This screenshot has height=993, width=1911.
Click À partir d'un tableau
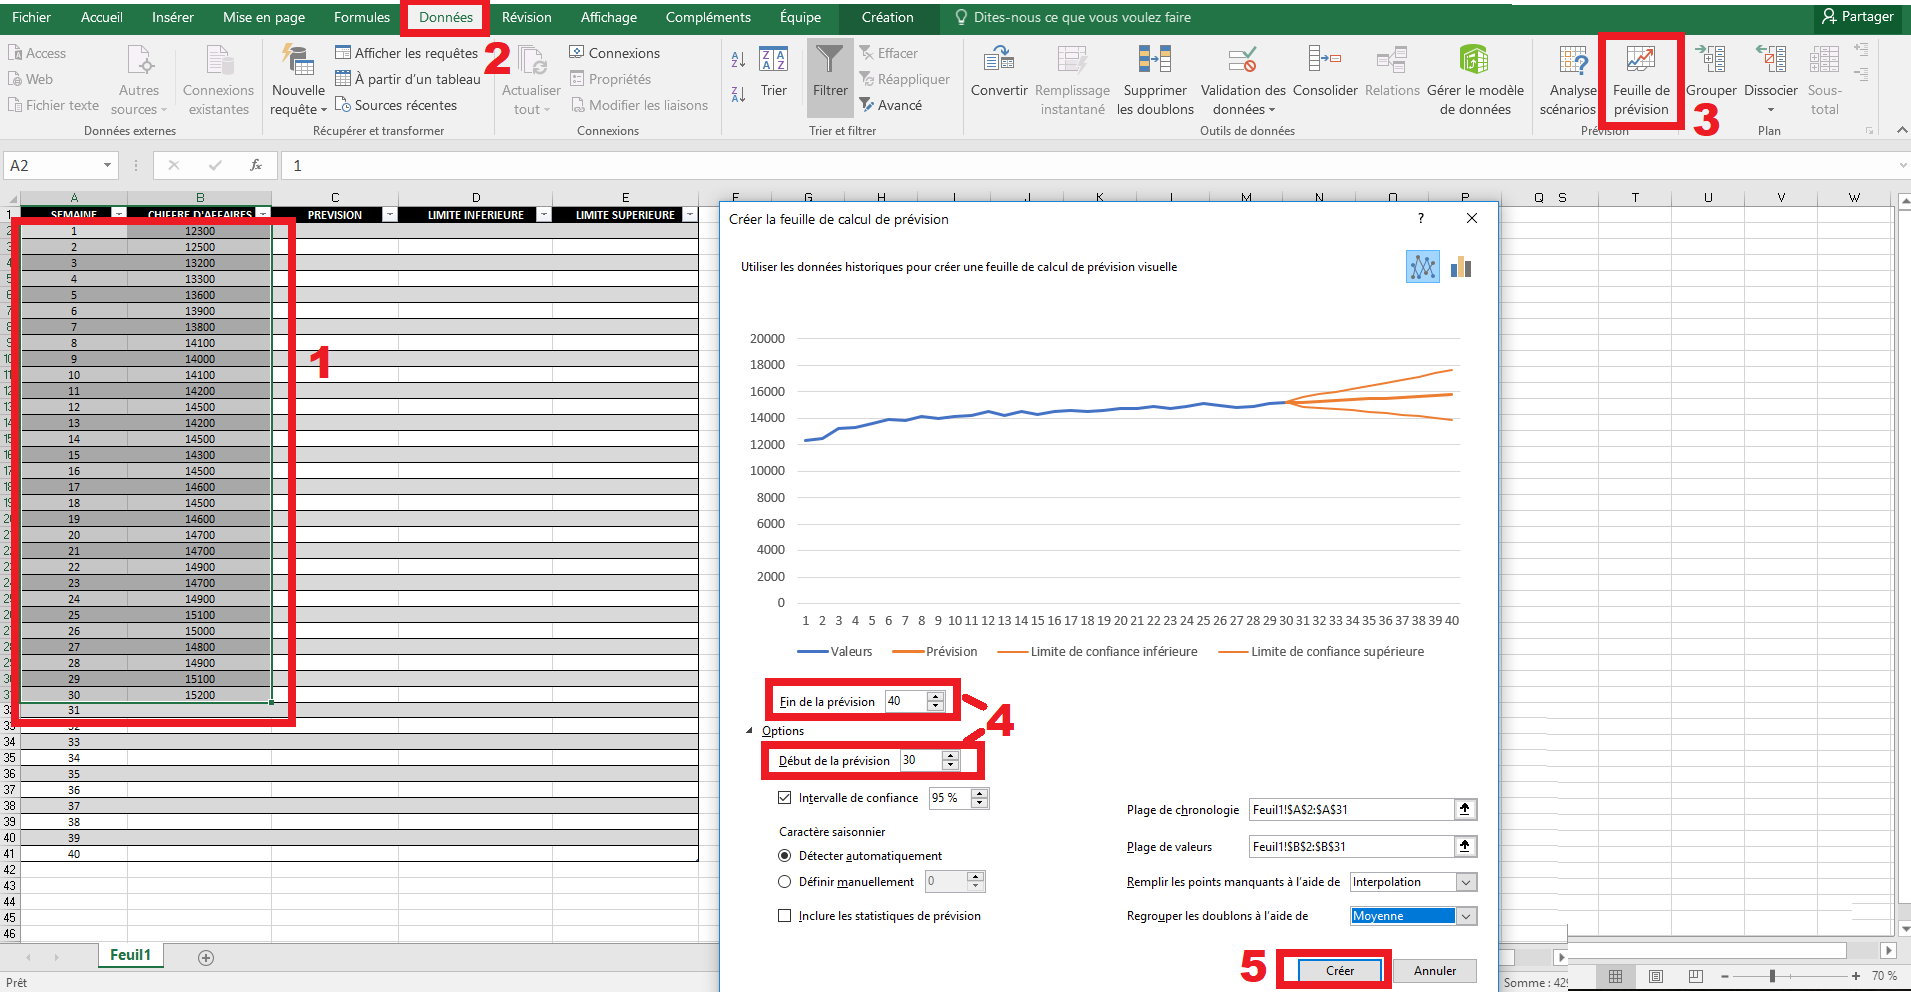pyautogui.click(x=408, y=79)
